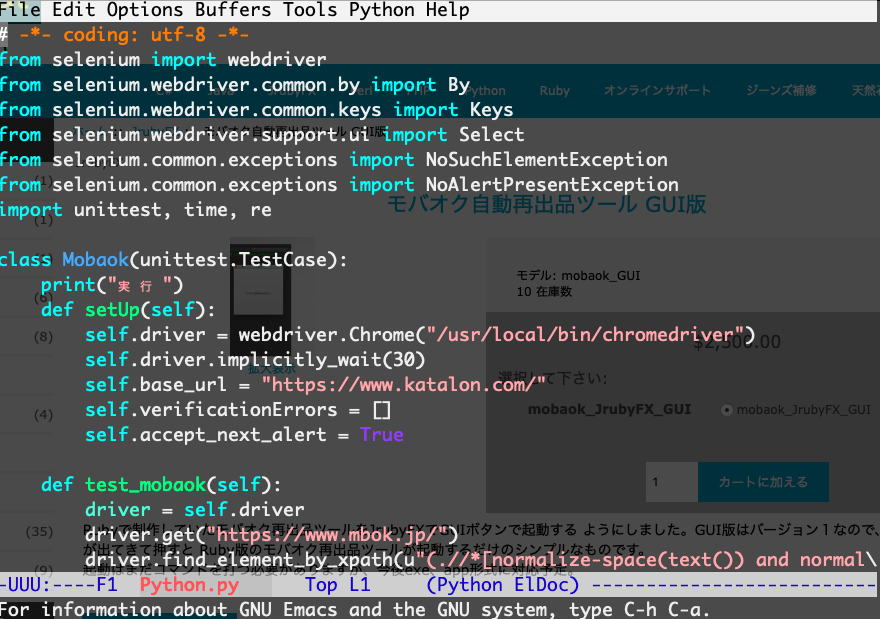Click the モバオク自動再出品ツール GUI版 heading
Image resolution: width=880 pixels, height=619 pixels.
pyautogui.click(x=547, y=204)
